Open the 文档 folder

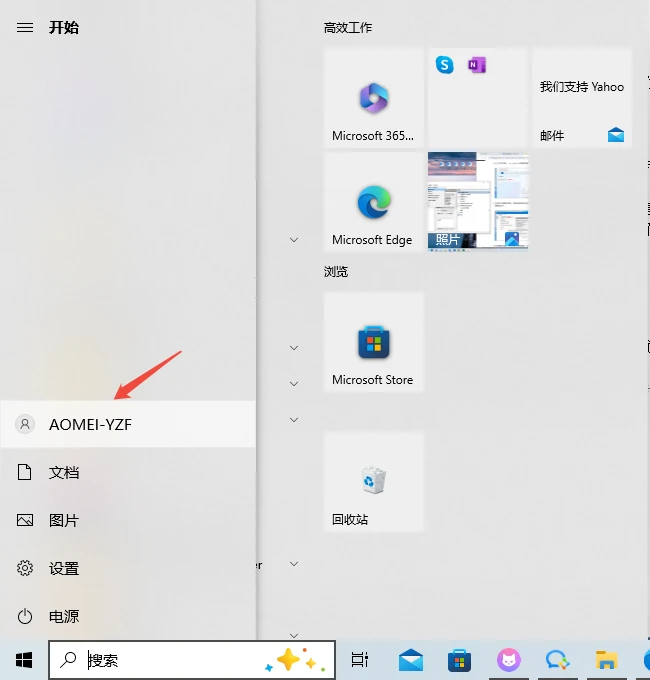tap(128, 472)
